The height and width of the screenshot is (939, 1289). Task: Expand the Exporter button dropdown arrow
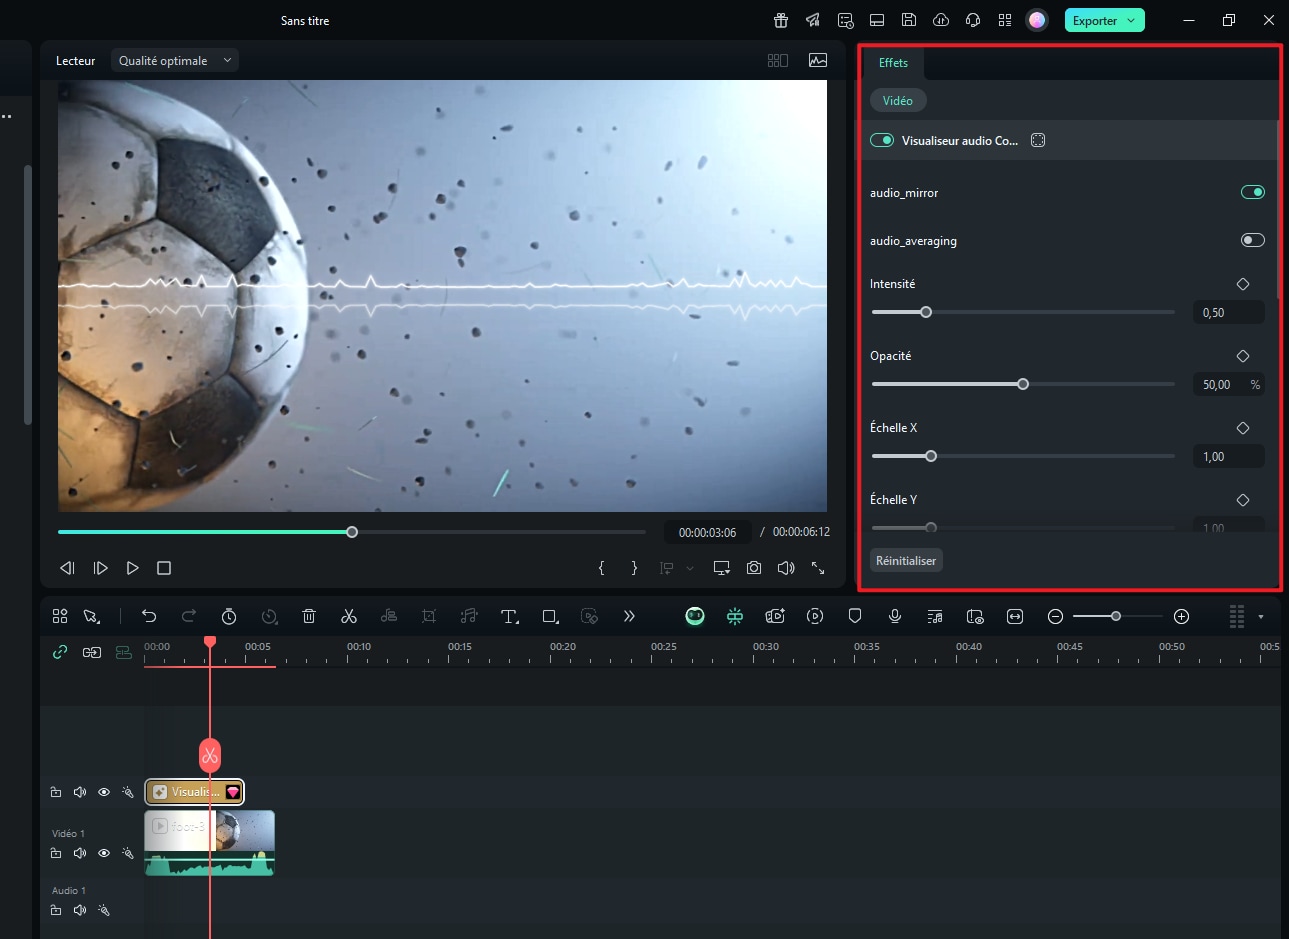1131,21
